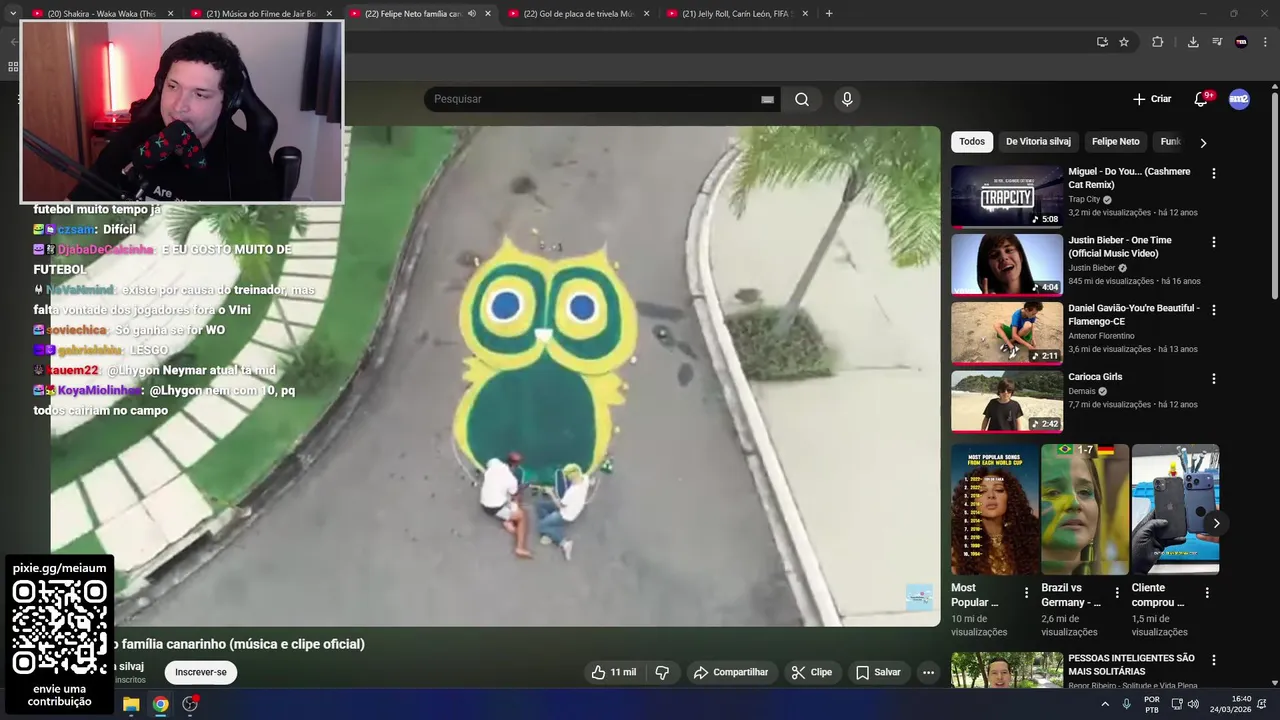Click the video end-screen watermark icon

click(x=919, y=597)
